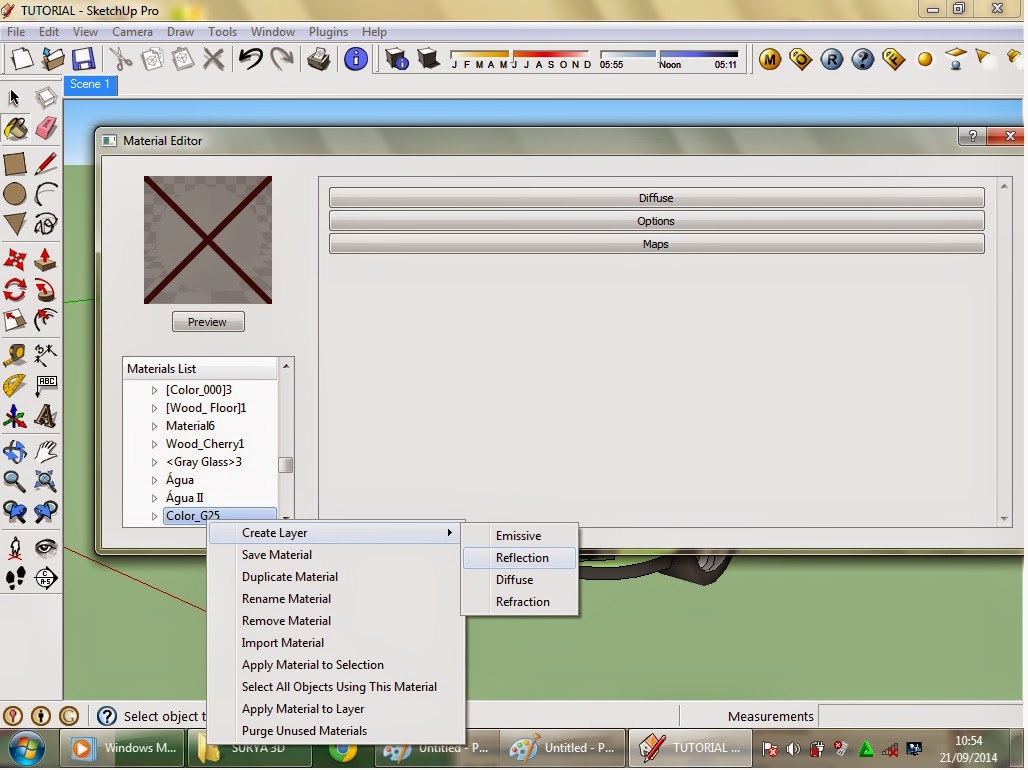Select the Look Around eye tool
The image size is (1028, 770).
[45, 547]
